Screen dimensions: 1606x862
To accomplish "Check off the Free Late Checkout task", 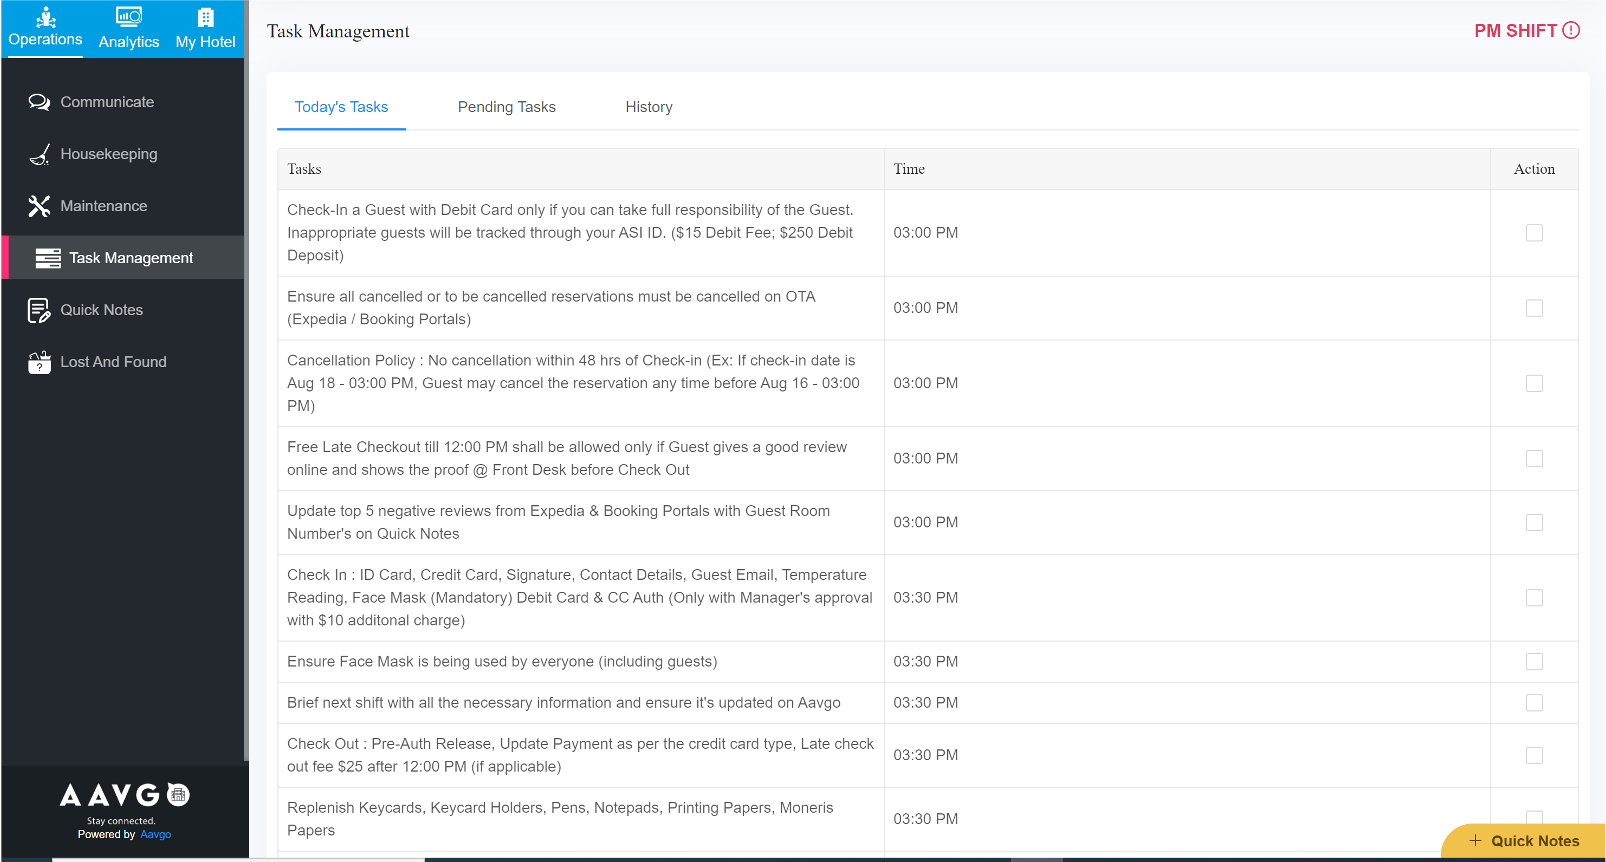I will 1534,459.
